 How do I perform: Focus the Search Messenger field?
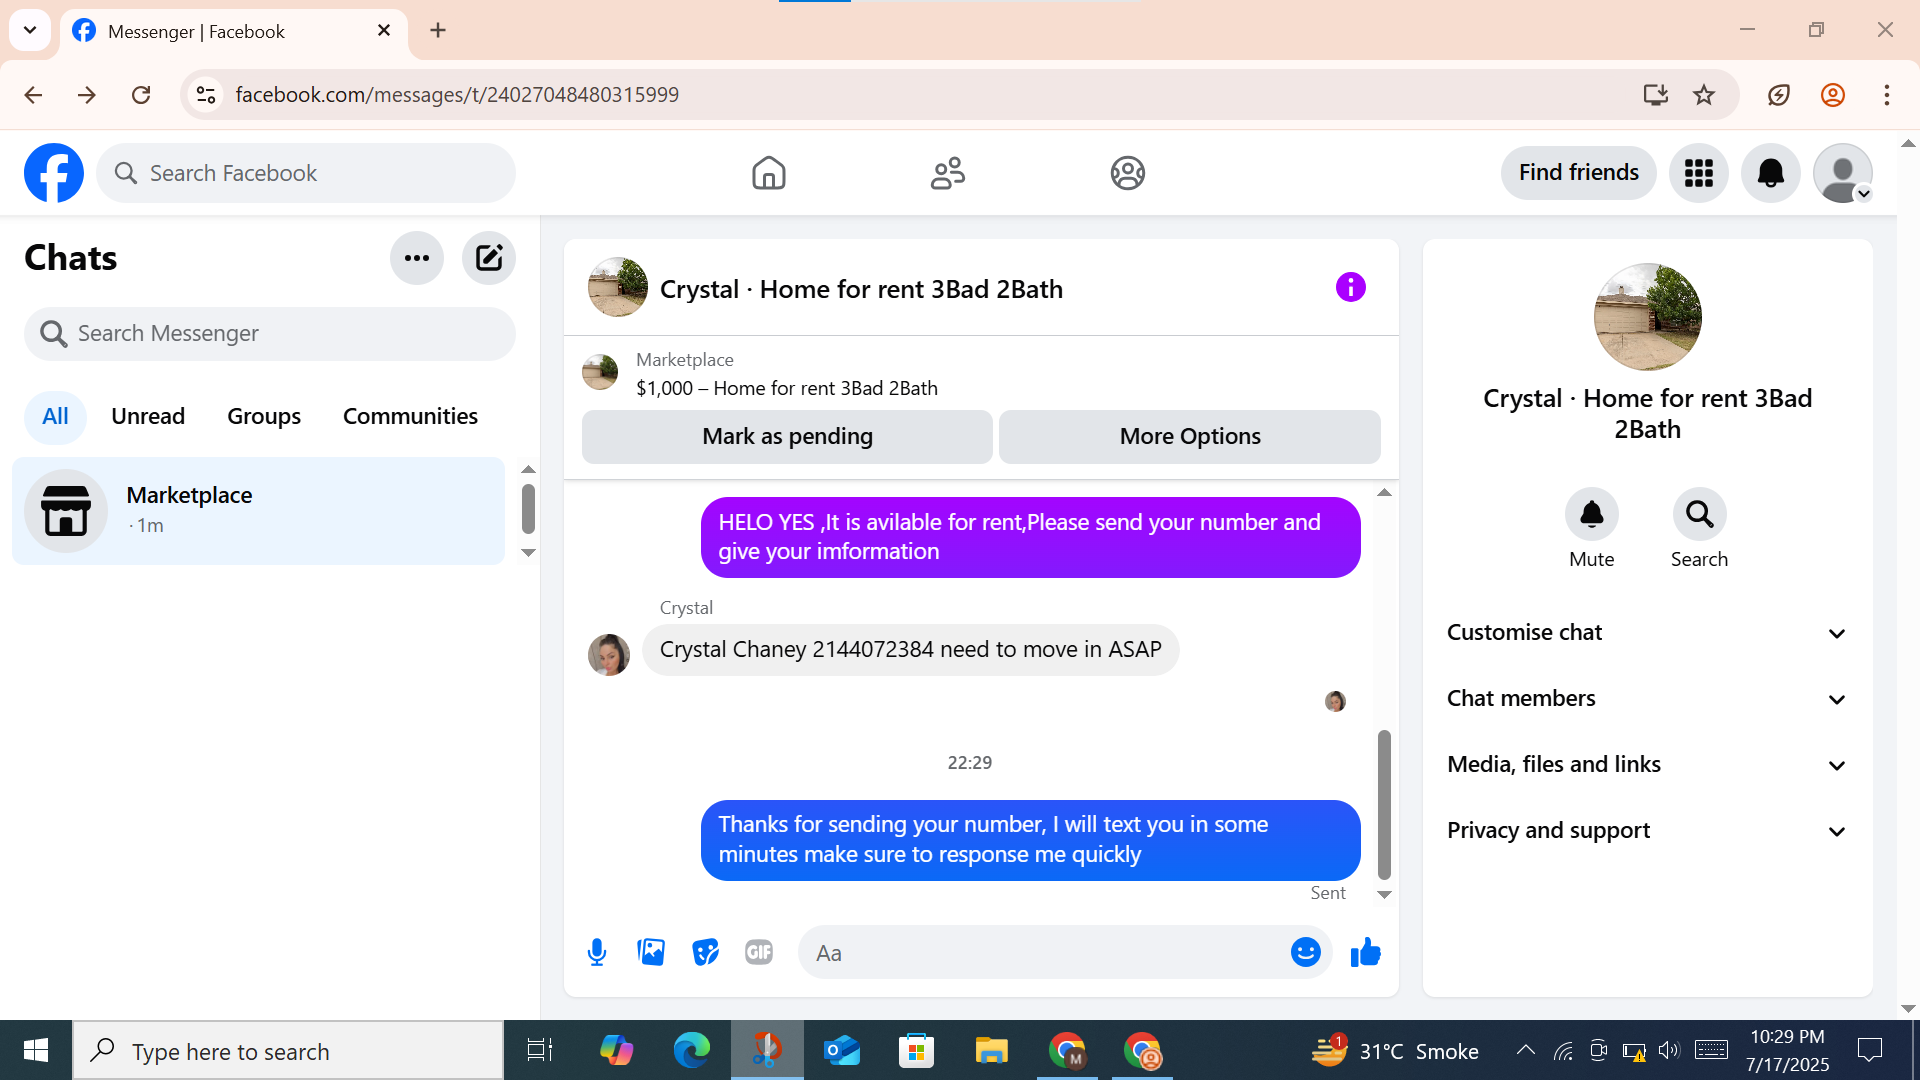click(x=270, y=334)
